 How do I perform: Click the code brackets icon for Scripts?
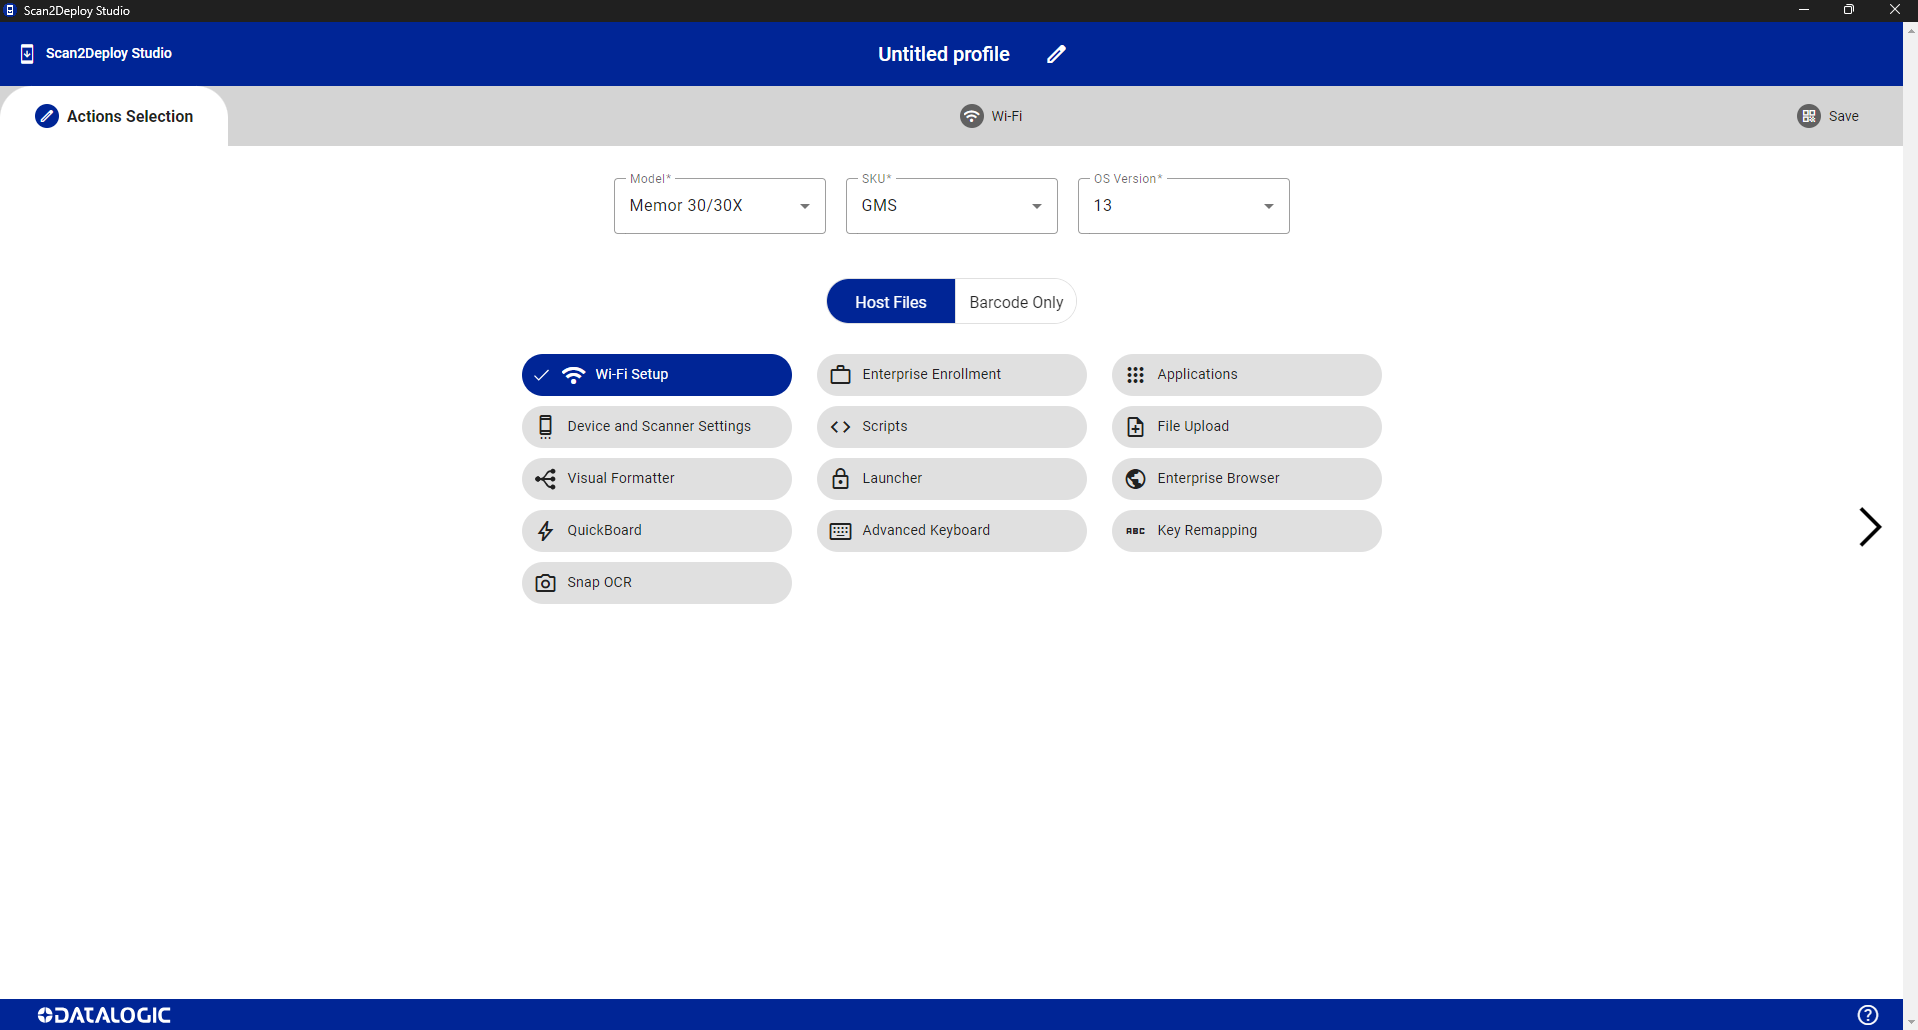(x=840, y=427)
